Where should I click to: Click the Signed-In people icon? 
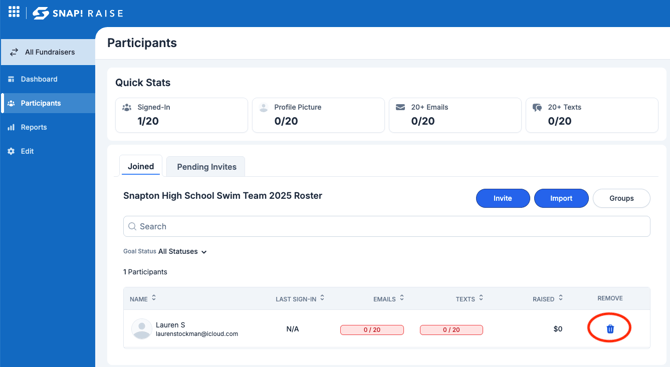tap(127, 107)
